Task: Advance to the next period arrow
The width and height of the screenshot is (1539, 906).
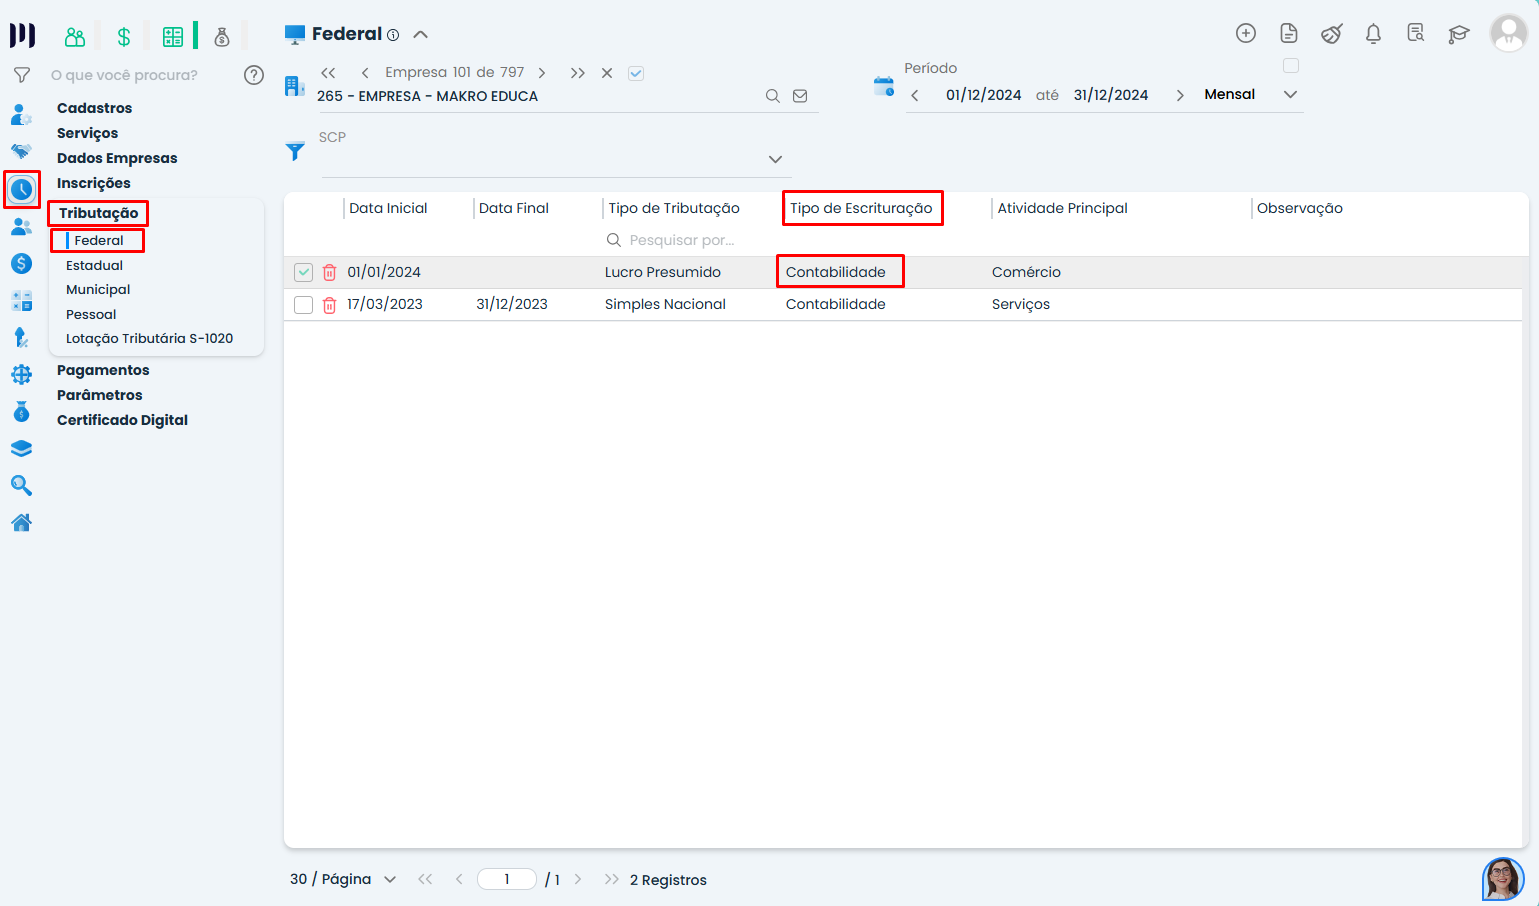Action: (x=1180, y=95)
